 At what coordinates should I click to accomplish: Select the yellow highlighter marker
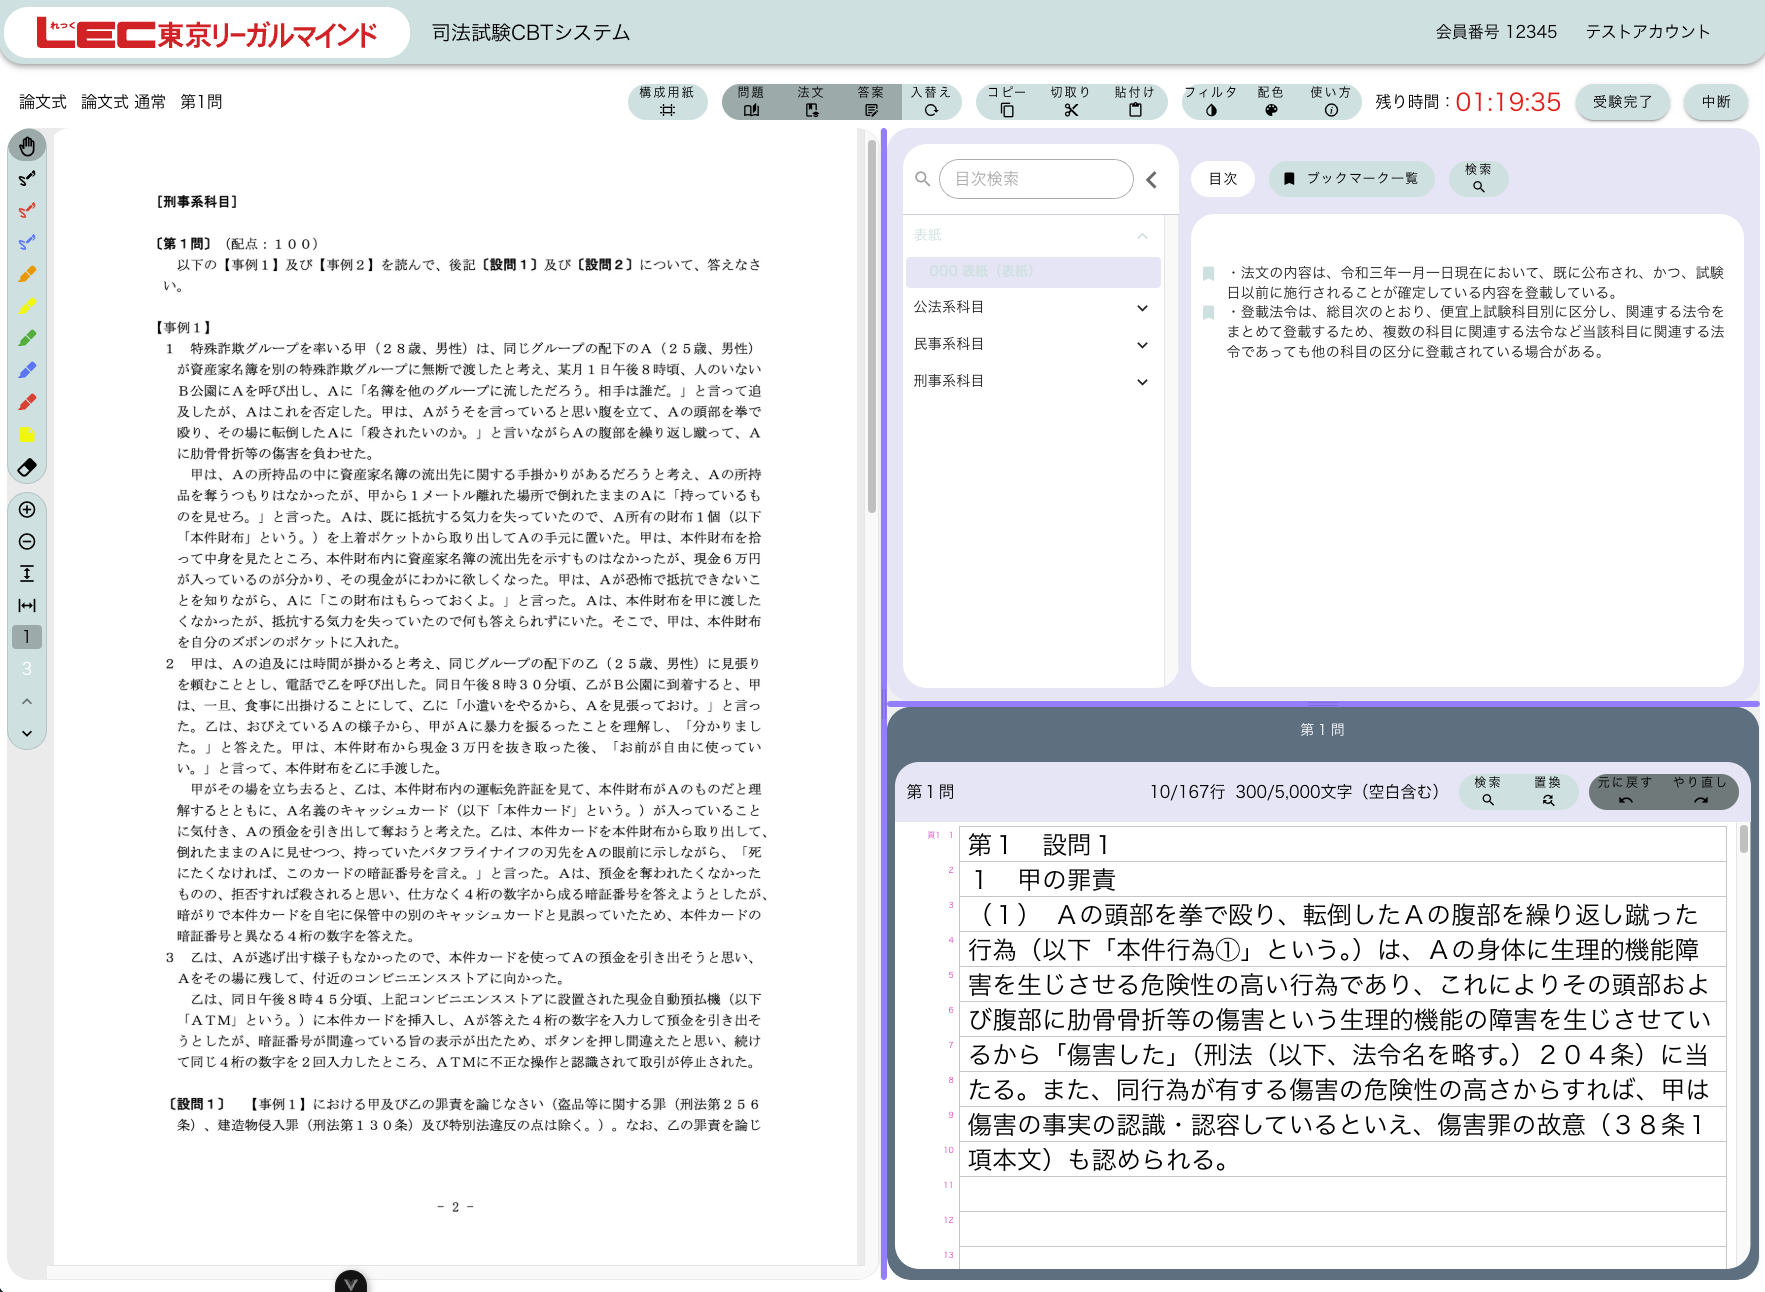[27, 307]
